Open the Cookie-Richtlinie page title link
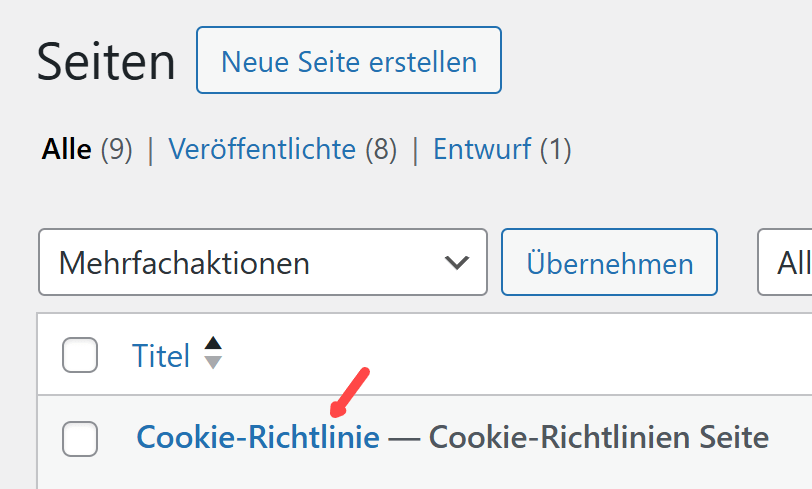The height and width of the screenshot is (489, 812). point(258,437)
